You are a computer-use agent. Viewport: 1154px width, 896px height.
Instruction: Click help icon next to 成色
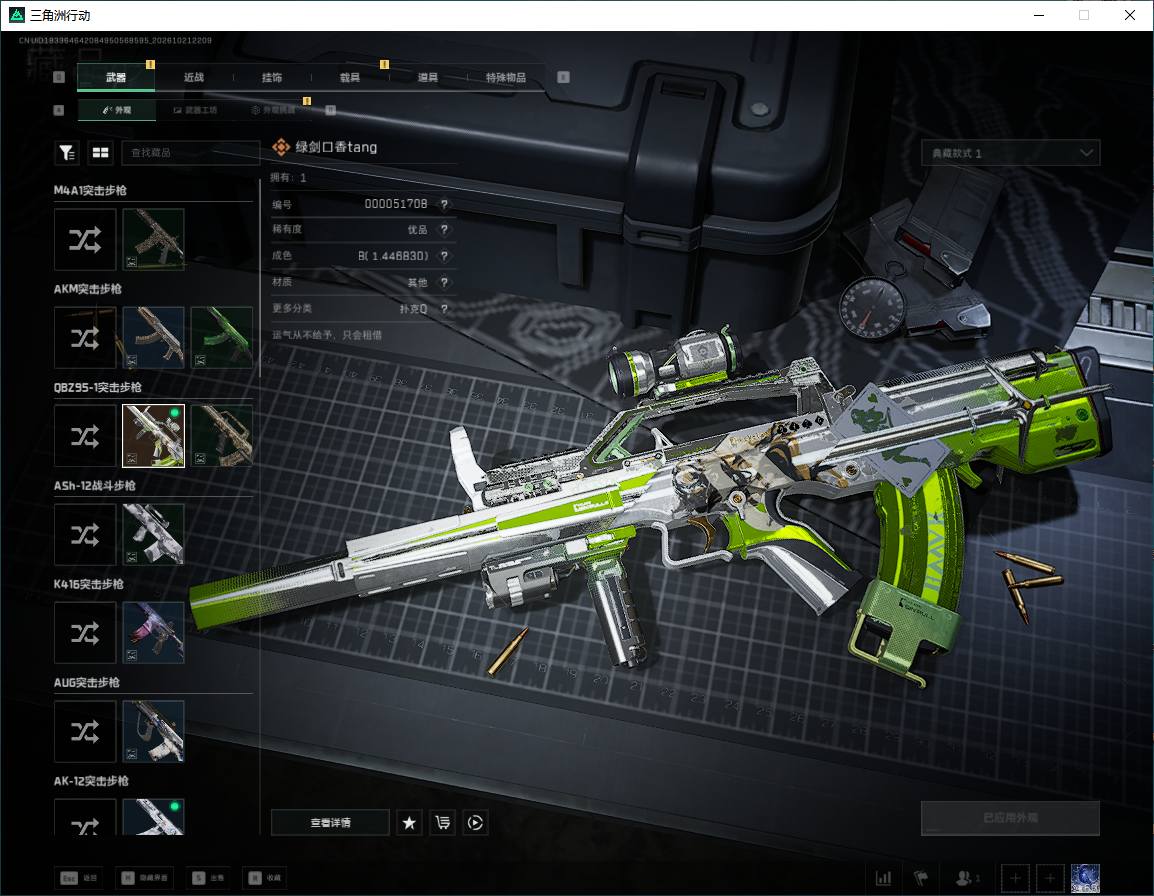[x=444, y=256]
